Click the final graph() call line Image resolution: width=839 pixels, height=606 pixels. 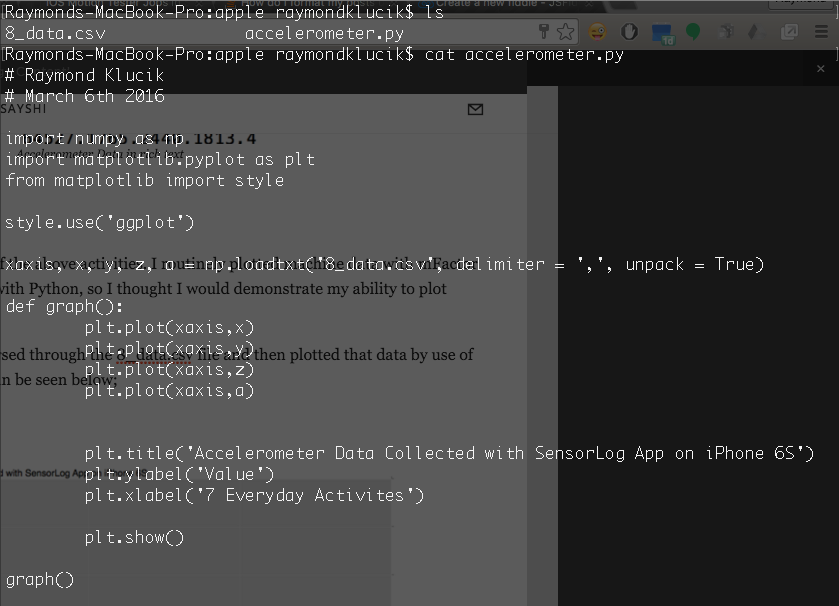coord(40,580)
